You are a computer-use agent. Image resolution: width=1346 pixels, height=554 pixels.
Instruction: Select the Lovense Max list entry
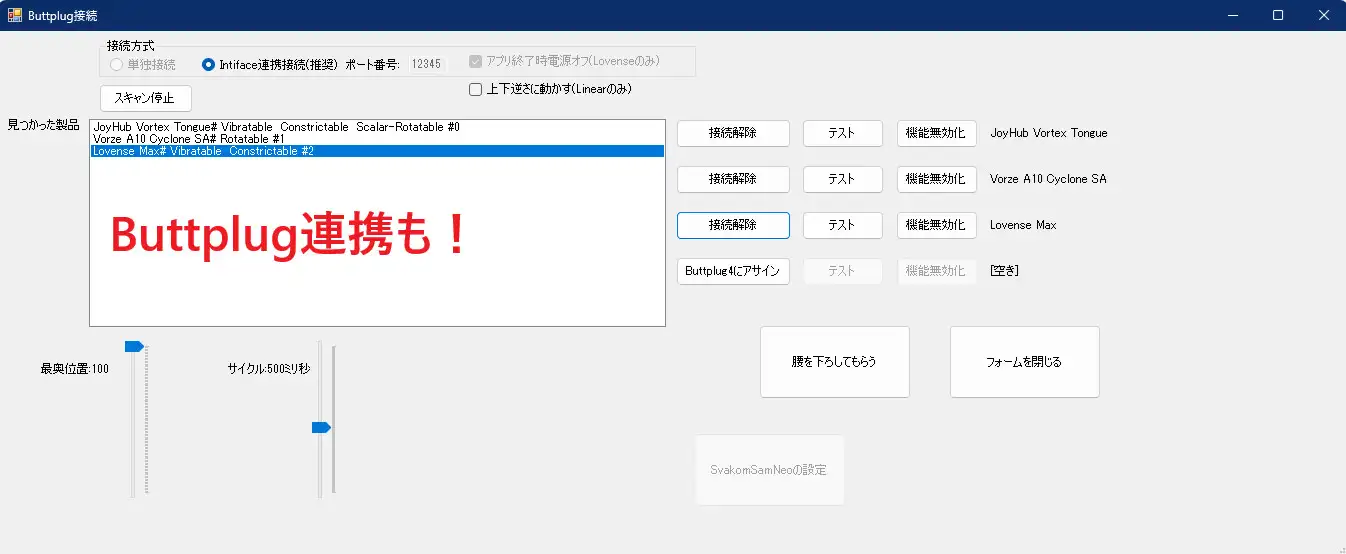[377, 151]
